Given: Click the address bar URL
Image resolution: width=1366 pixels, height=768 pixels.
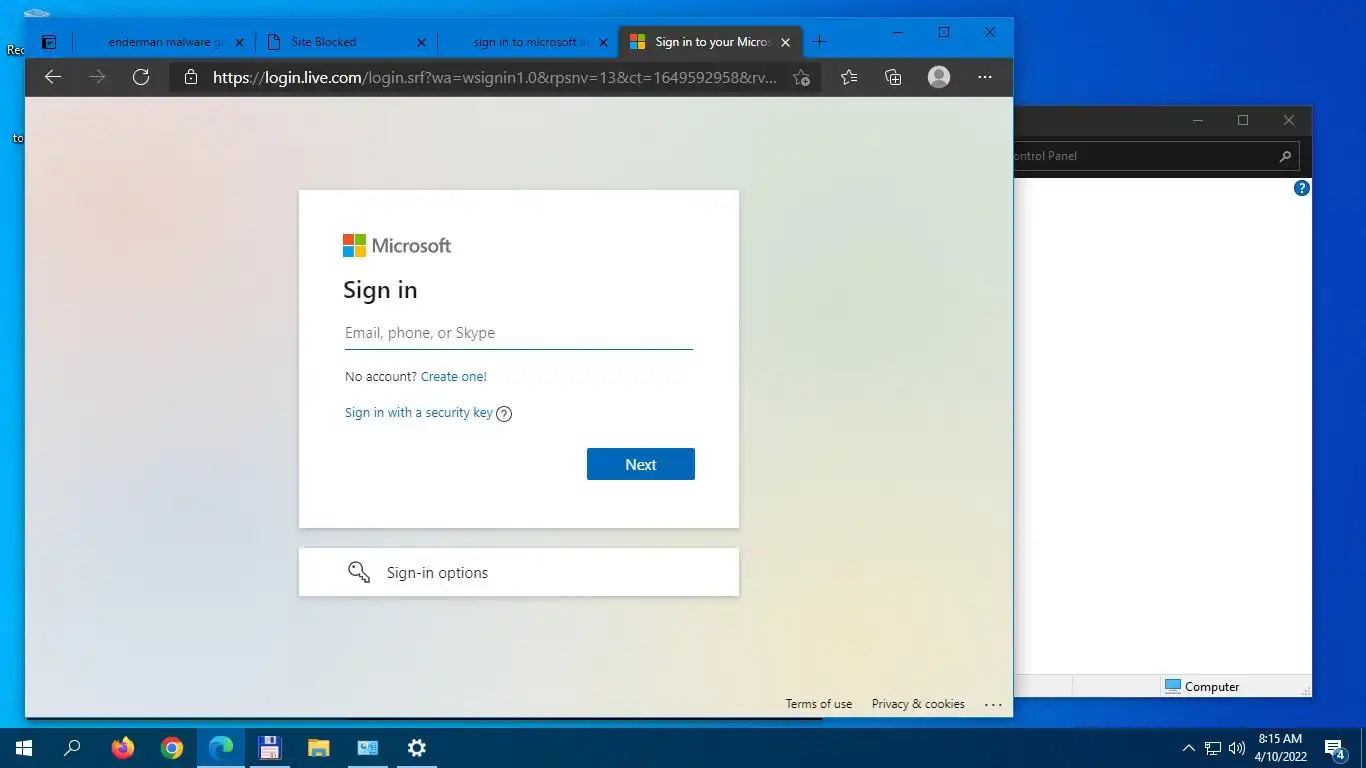Looking at the screenshot, I should tap(494, 77).
